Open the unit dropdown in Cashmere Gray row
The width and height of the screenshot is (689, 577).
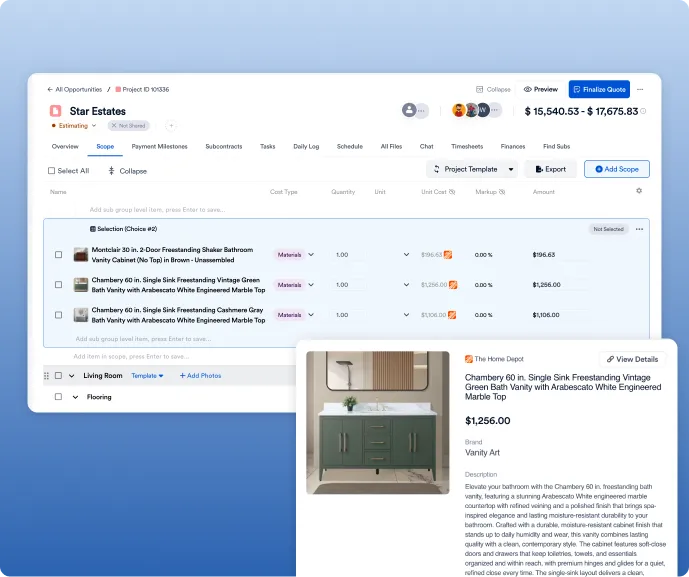pos(406,315)
